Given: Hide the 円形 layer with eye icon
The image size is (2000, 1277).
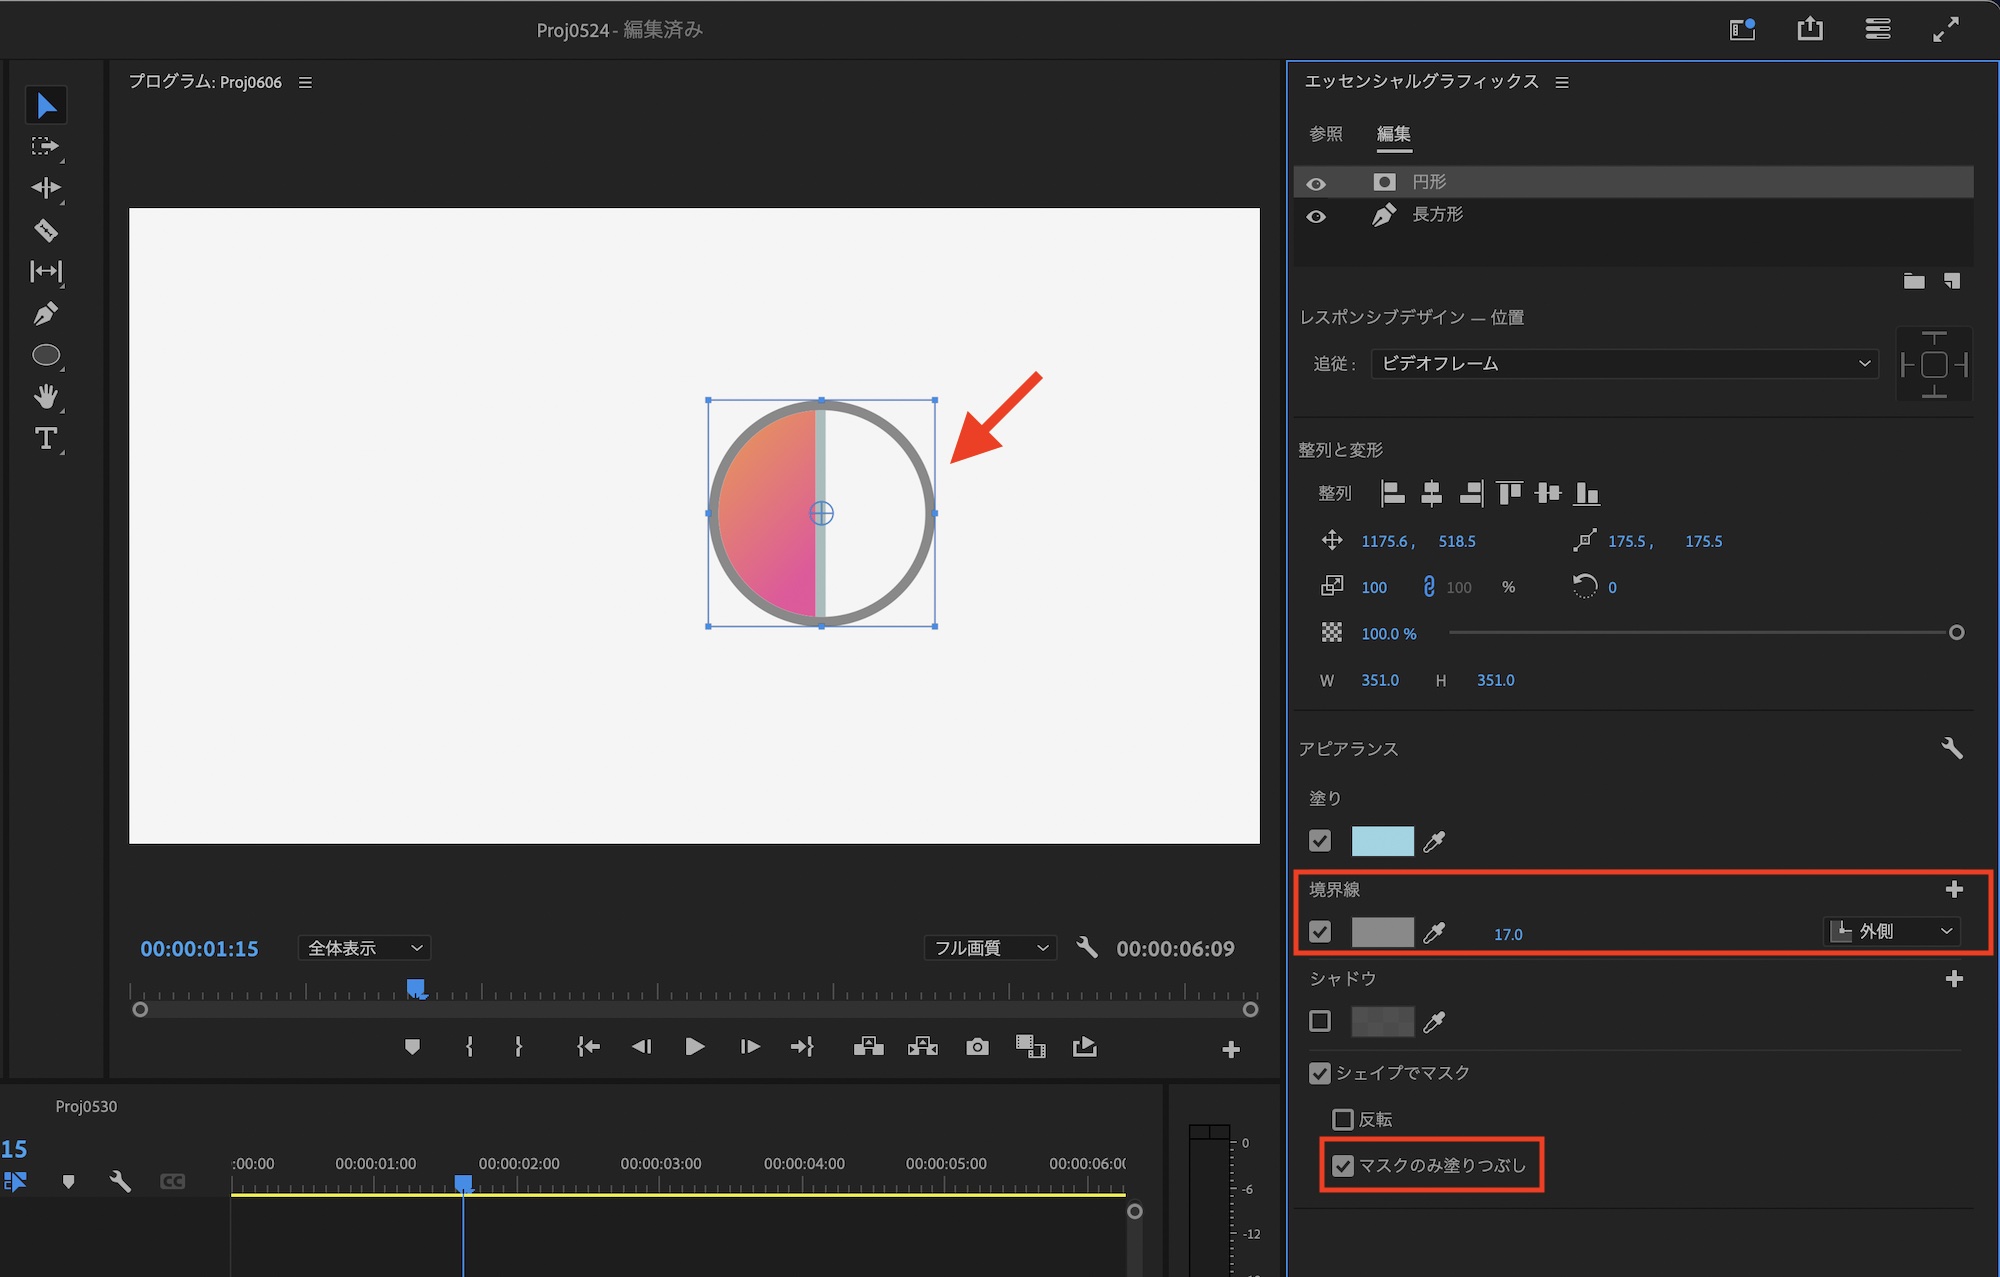Looking at the screenshot, I should click(1316, 183).
